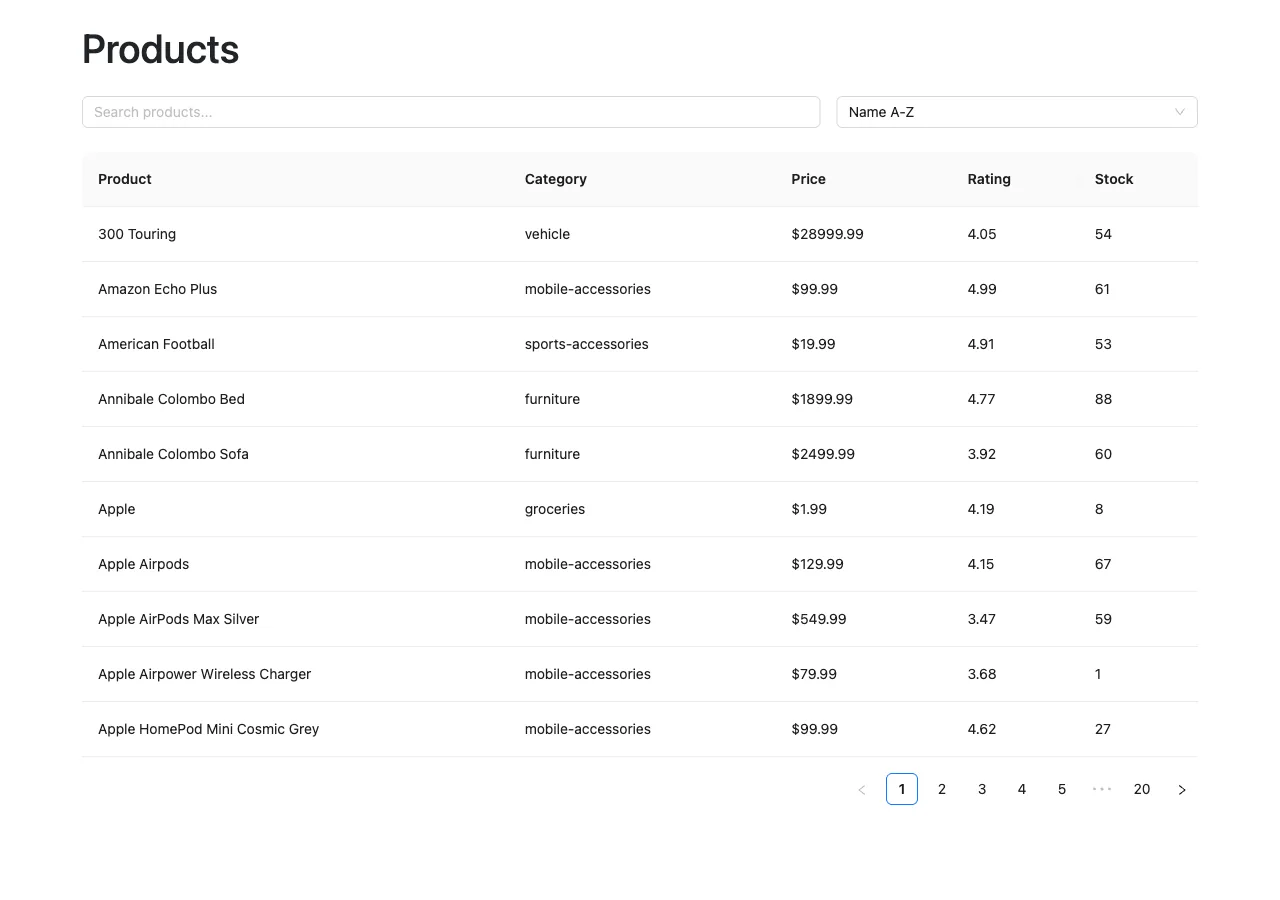The height and width of the screenshot is (900, 1280).
Task: Click the stock value 88
Action: (x=1104, y=399)
